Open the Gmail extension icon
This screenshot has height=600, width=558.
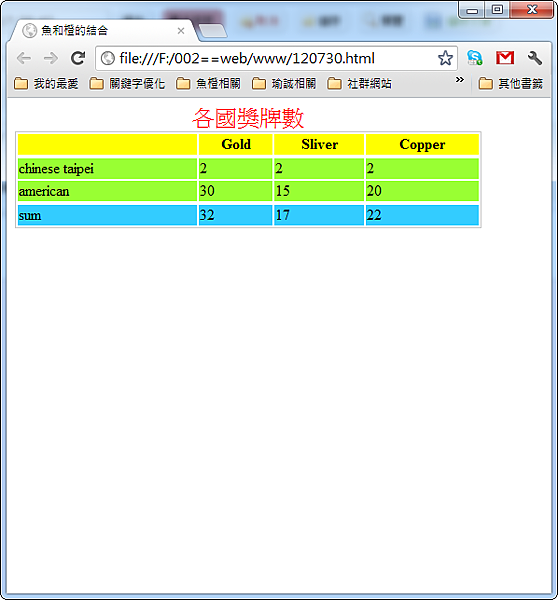click(x=505, y=58)
